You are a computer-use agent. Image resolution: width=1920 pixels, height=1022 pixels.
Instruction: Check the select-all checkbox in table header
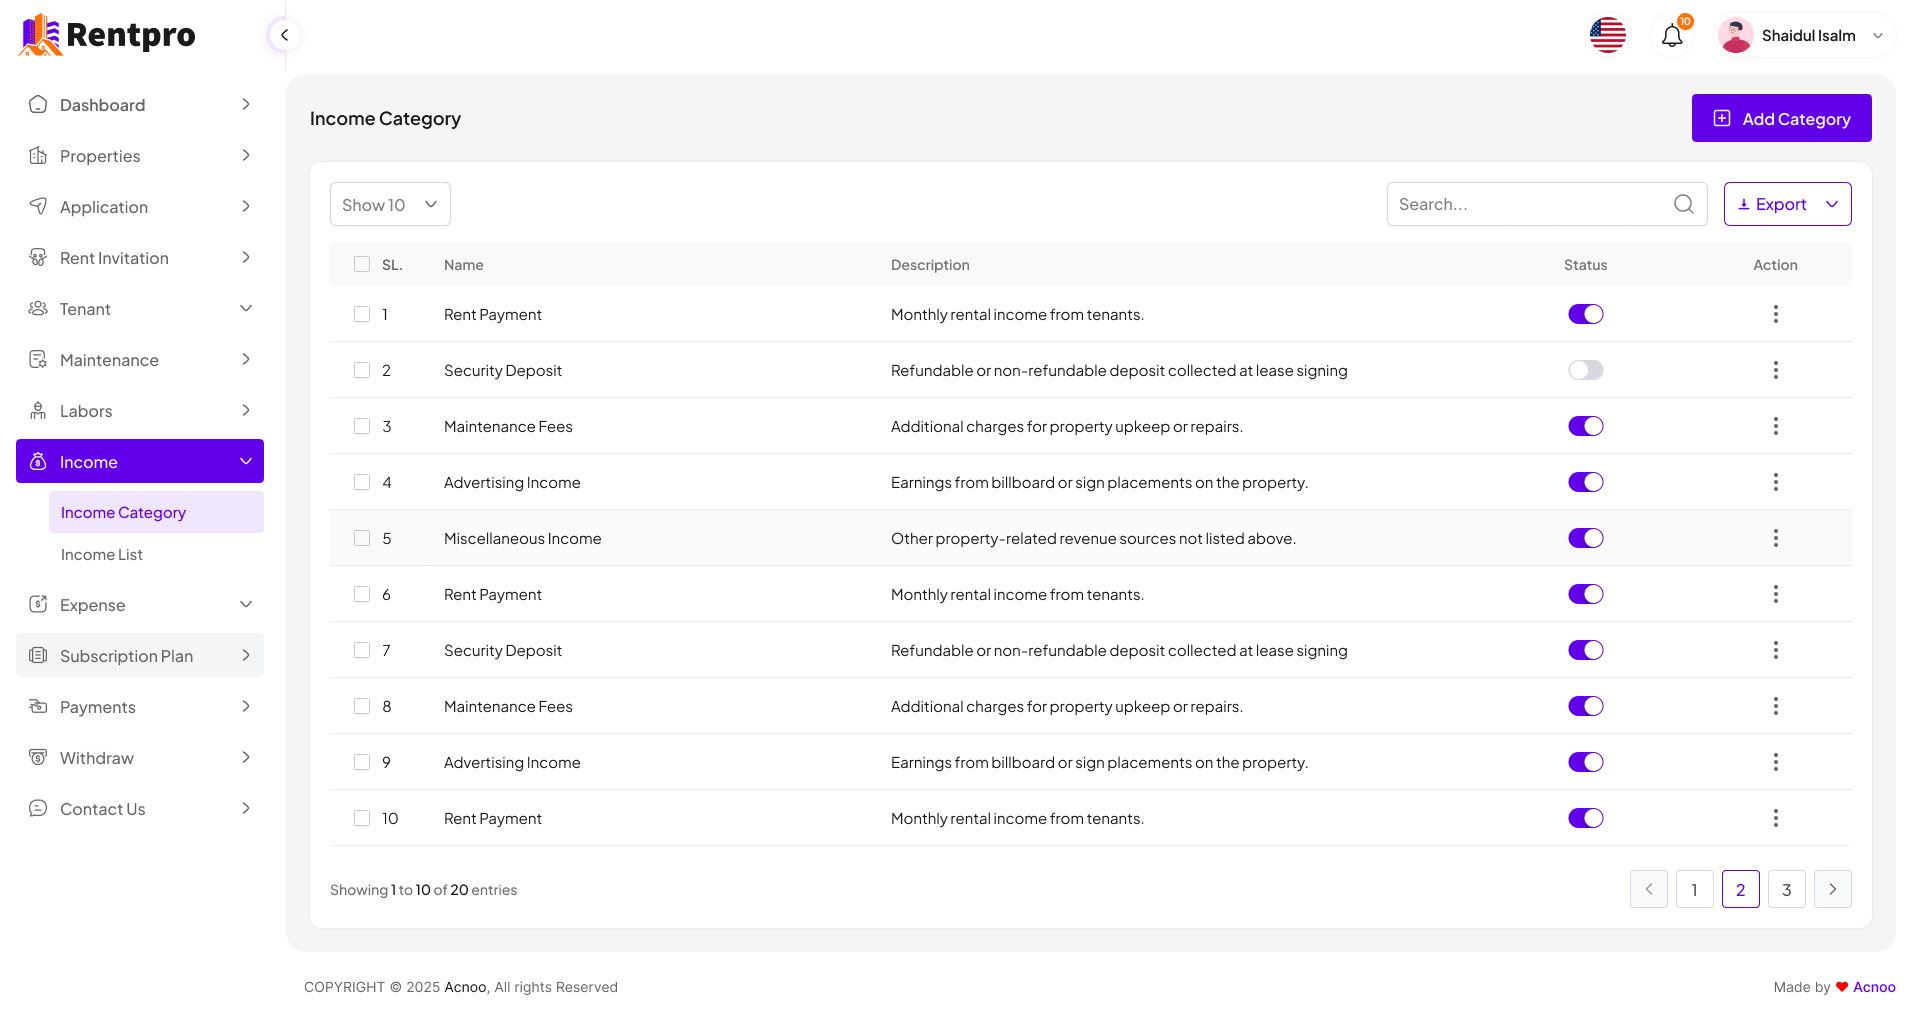[362, 264]
